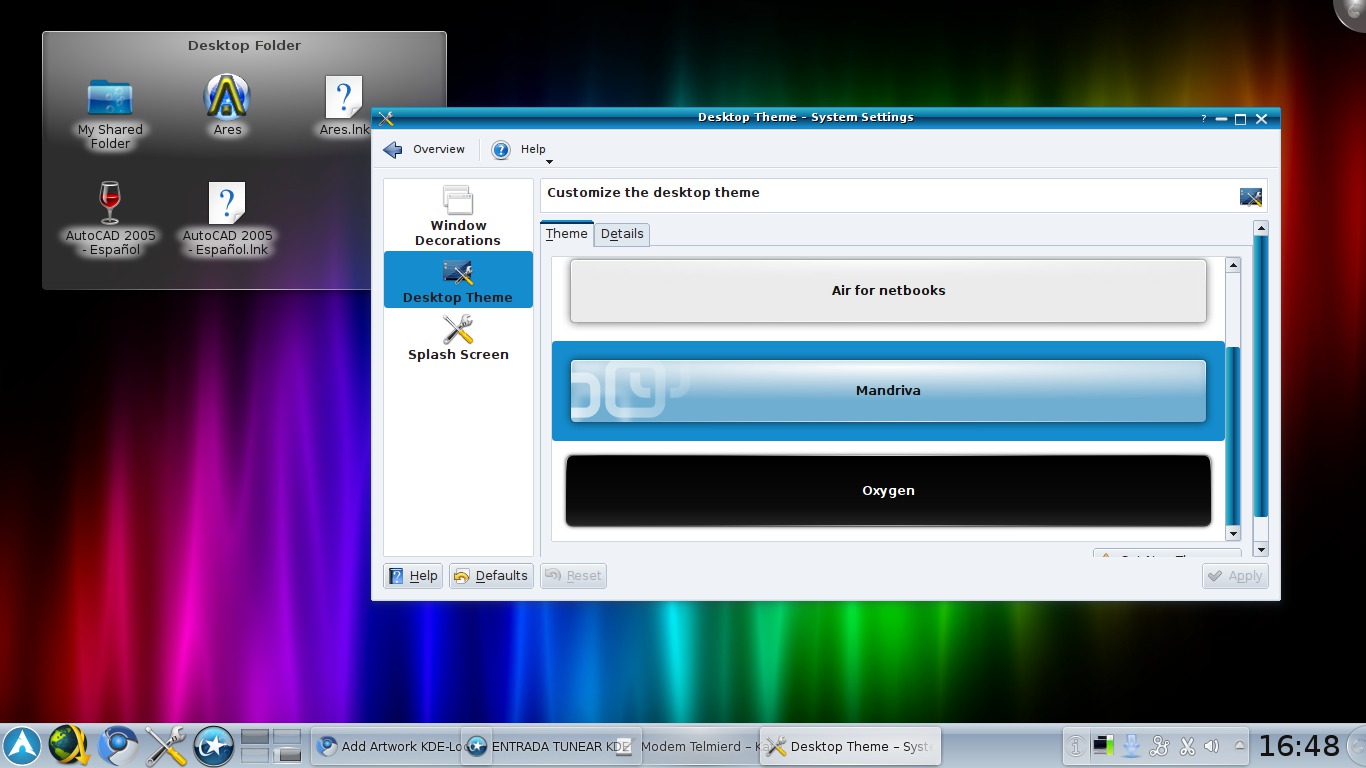Choose the Mandriva theme
The image size is (1366, 768).
[x=888, y=391]
